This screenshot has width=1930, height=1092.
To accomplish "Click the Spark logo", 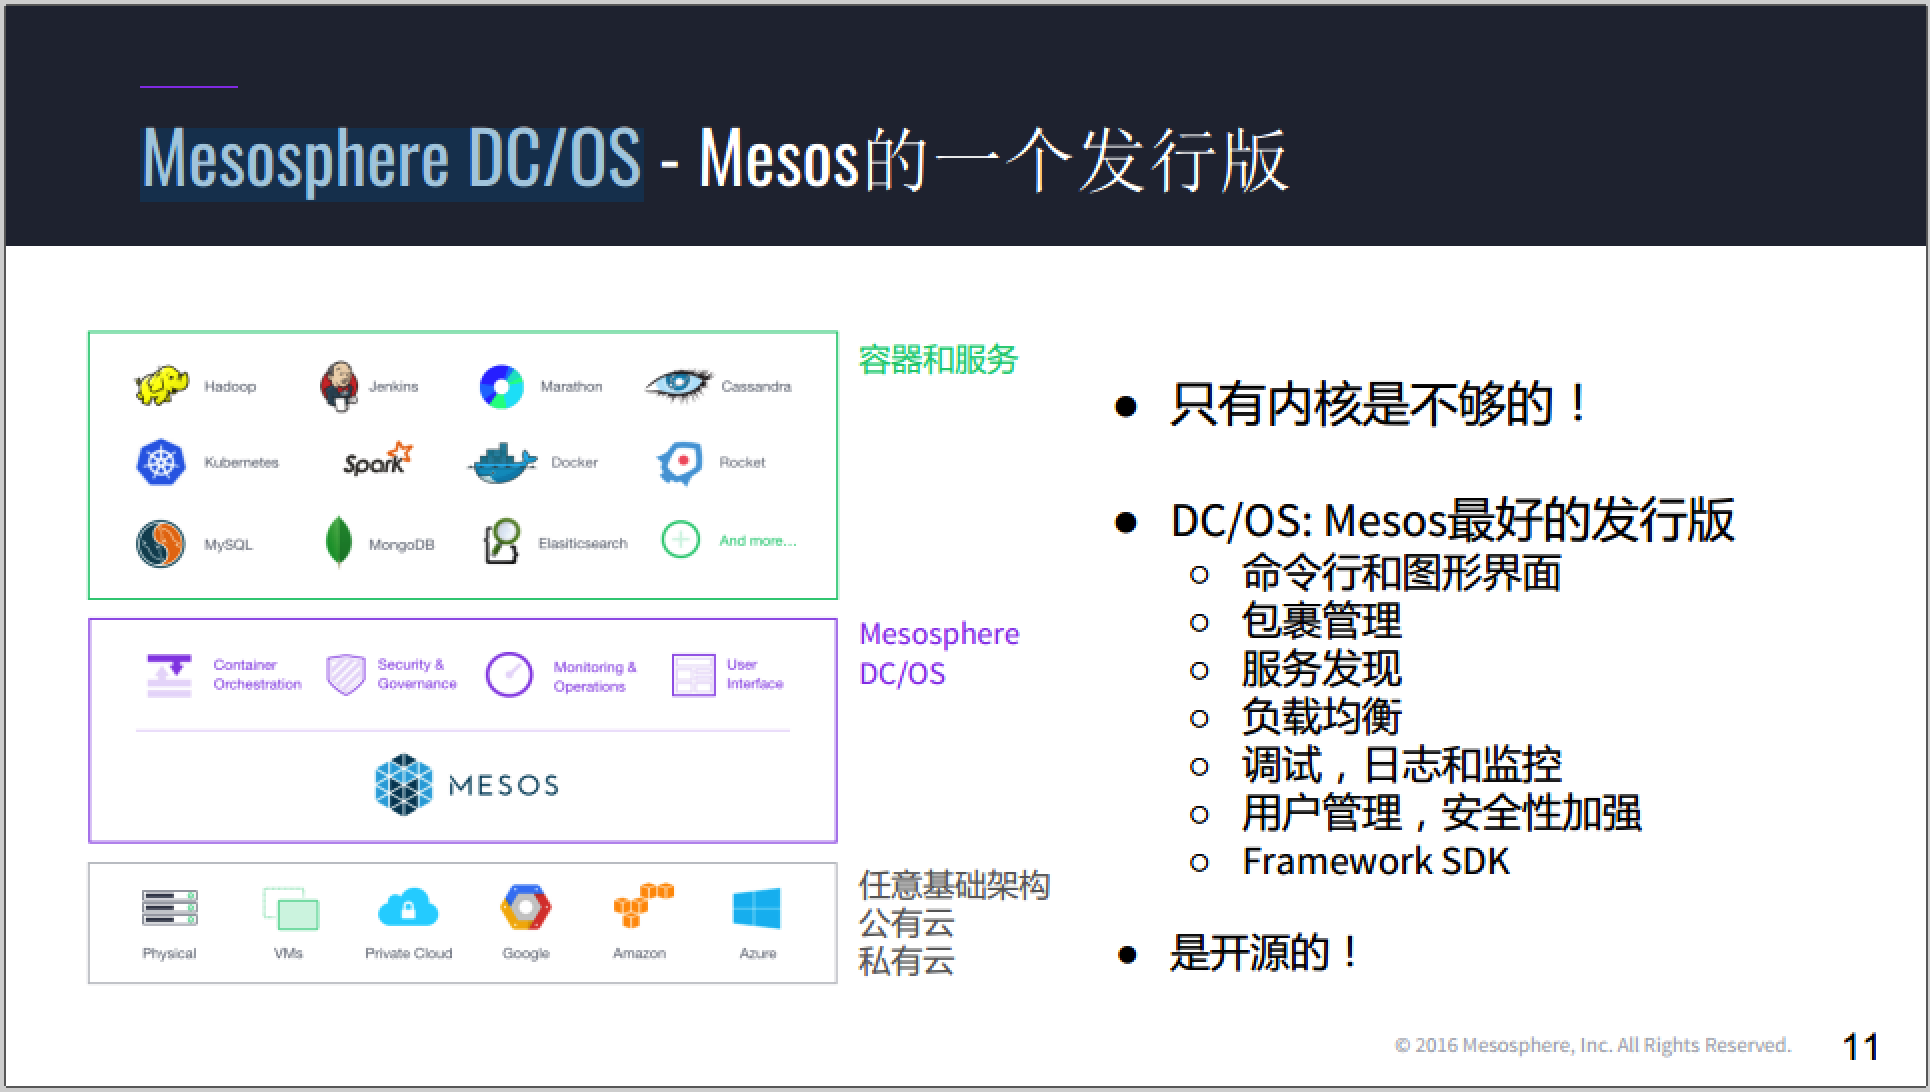I will 377,460.
